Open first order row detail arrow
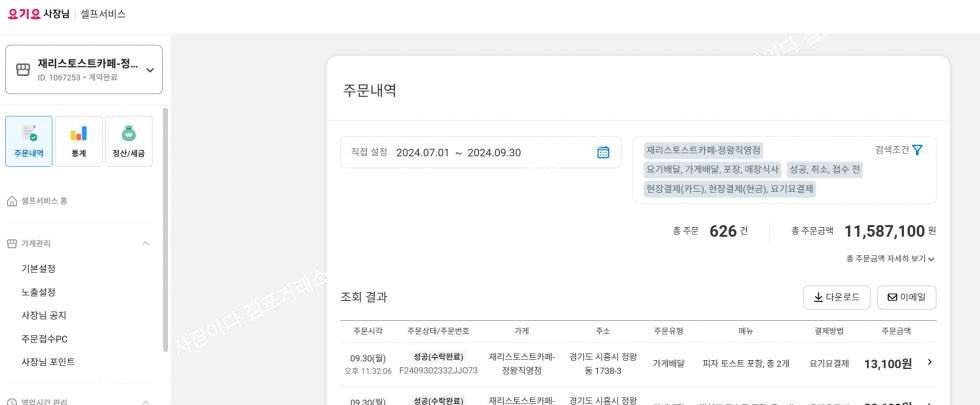 tap(929, 362)
